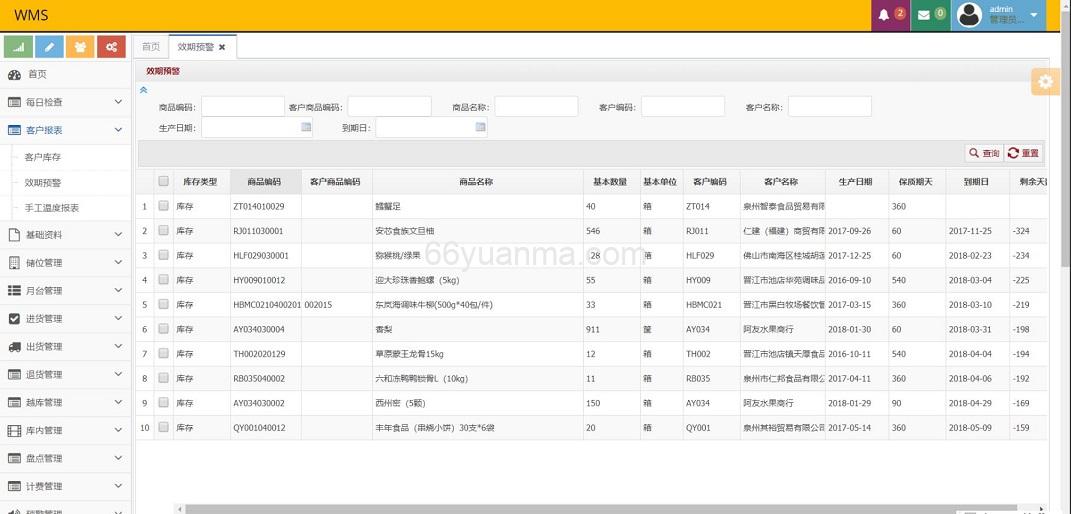Click the admin user avatar
This screenshot has height=514, width=1071.
coord(969,15)
